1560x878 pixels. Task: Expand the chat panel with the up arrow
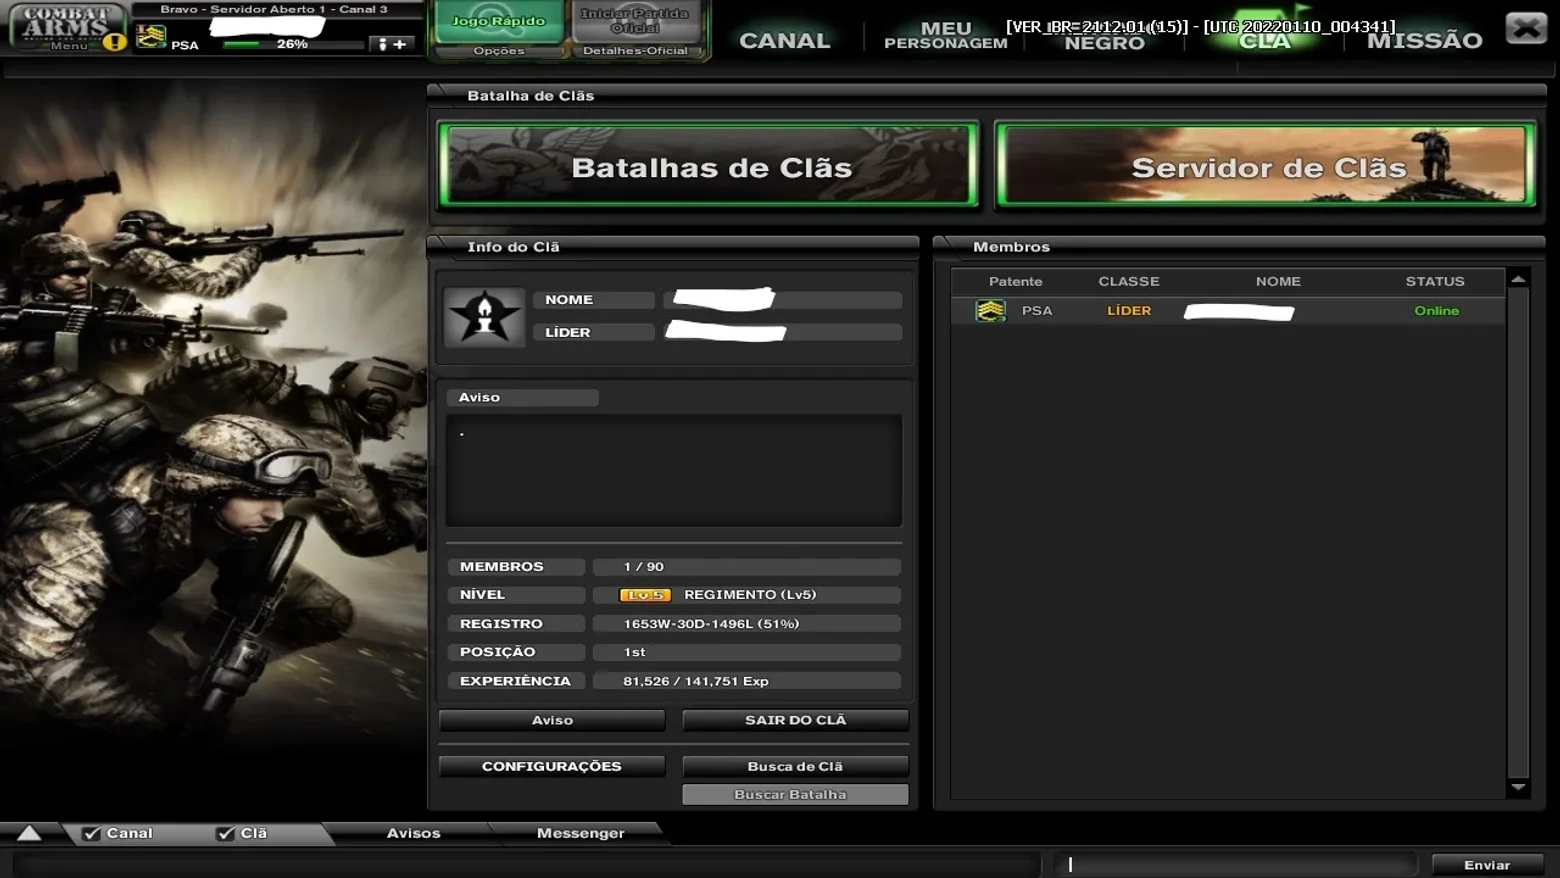click(29, 833)
